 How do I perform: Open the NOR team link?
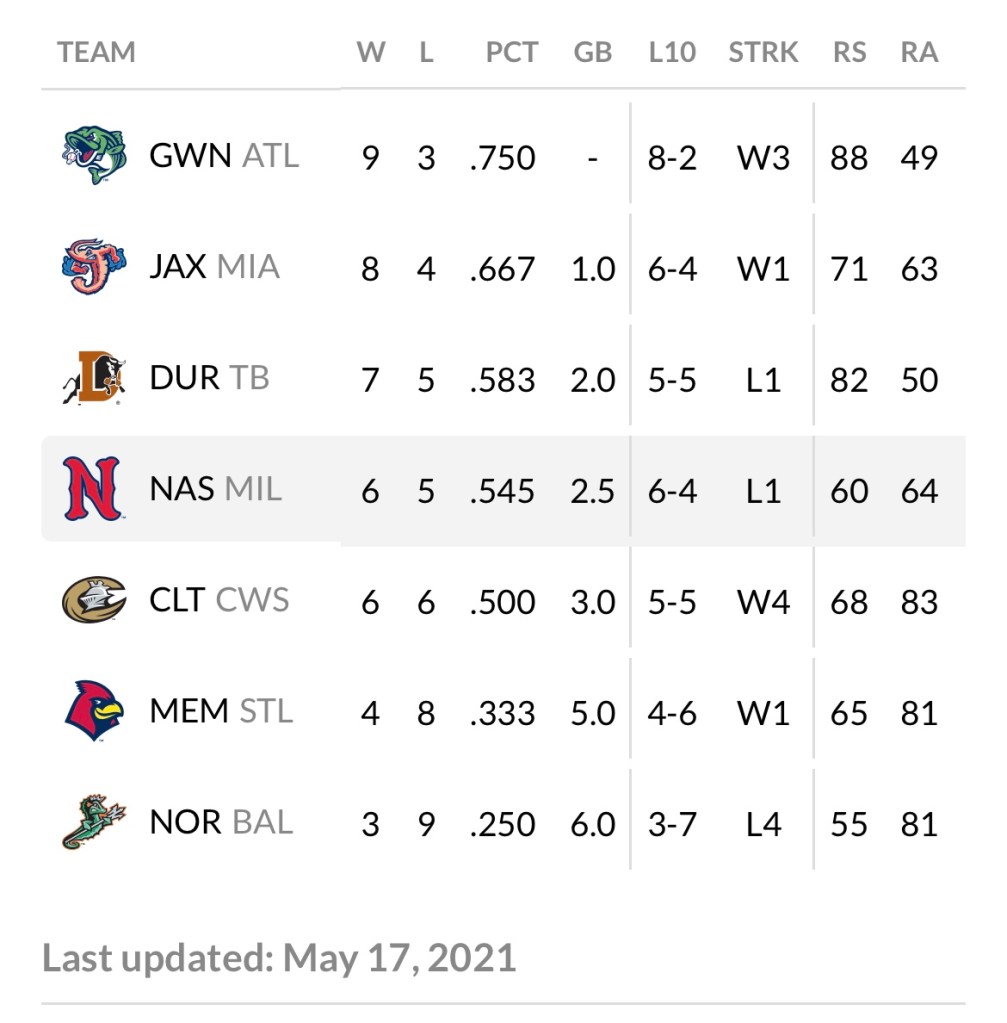185,822
